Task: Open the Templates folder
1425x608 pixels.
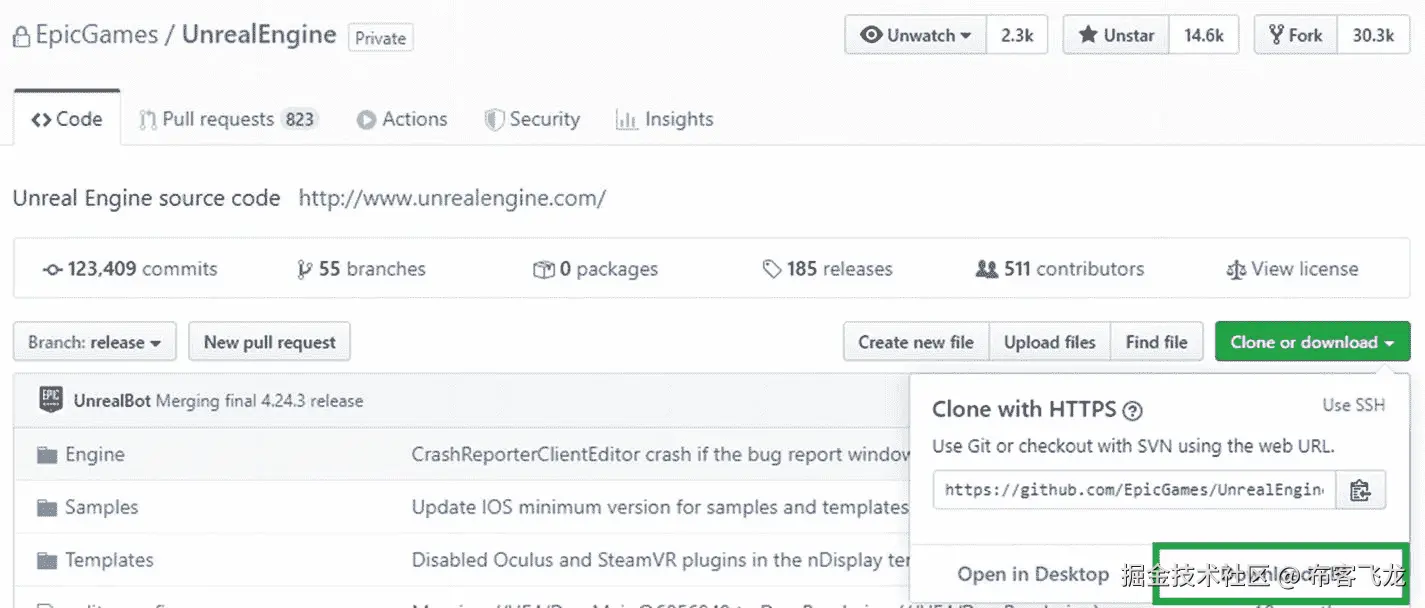Action: click(x=109, y=560)
